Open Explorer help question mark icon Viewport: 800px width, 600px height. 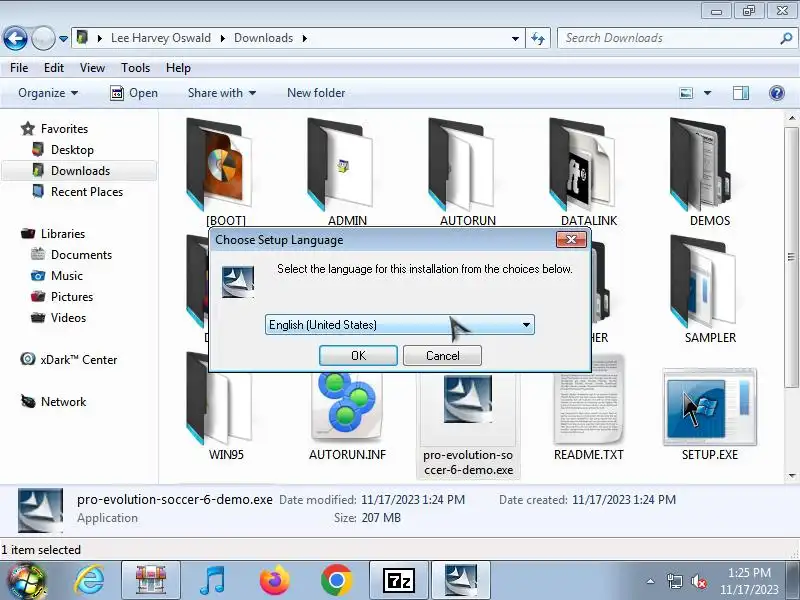777,93
